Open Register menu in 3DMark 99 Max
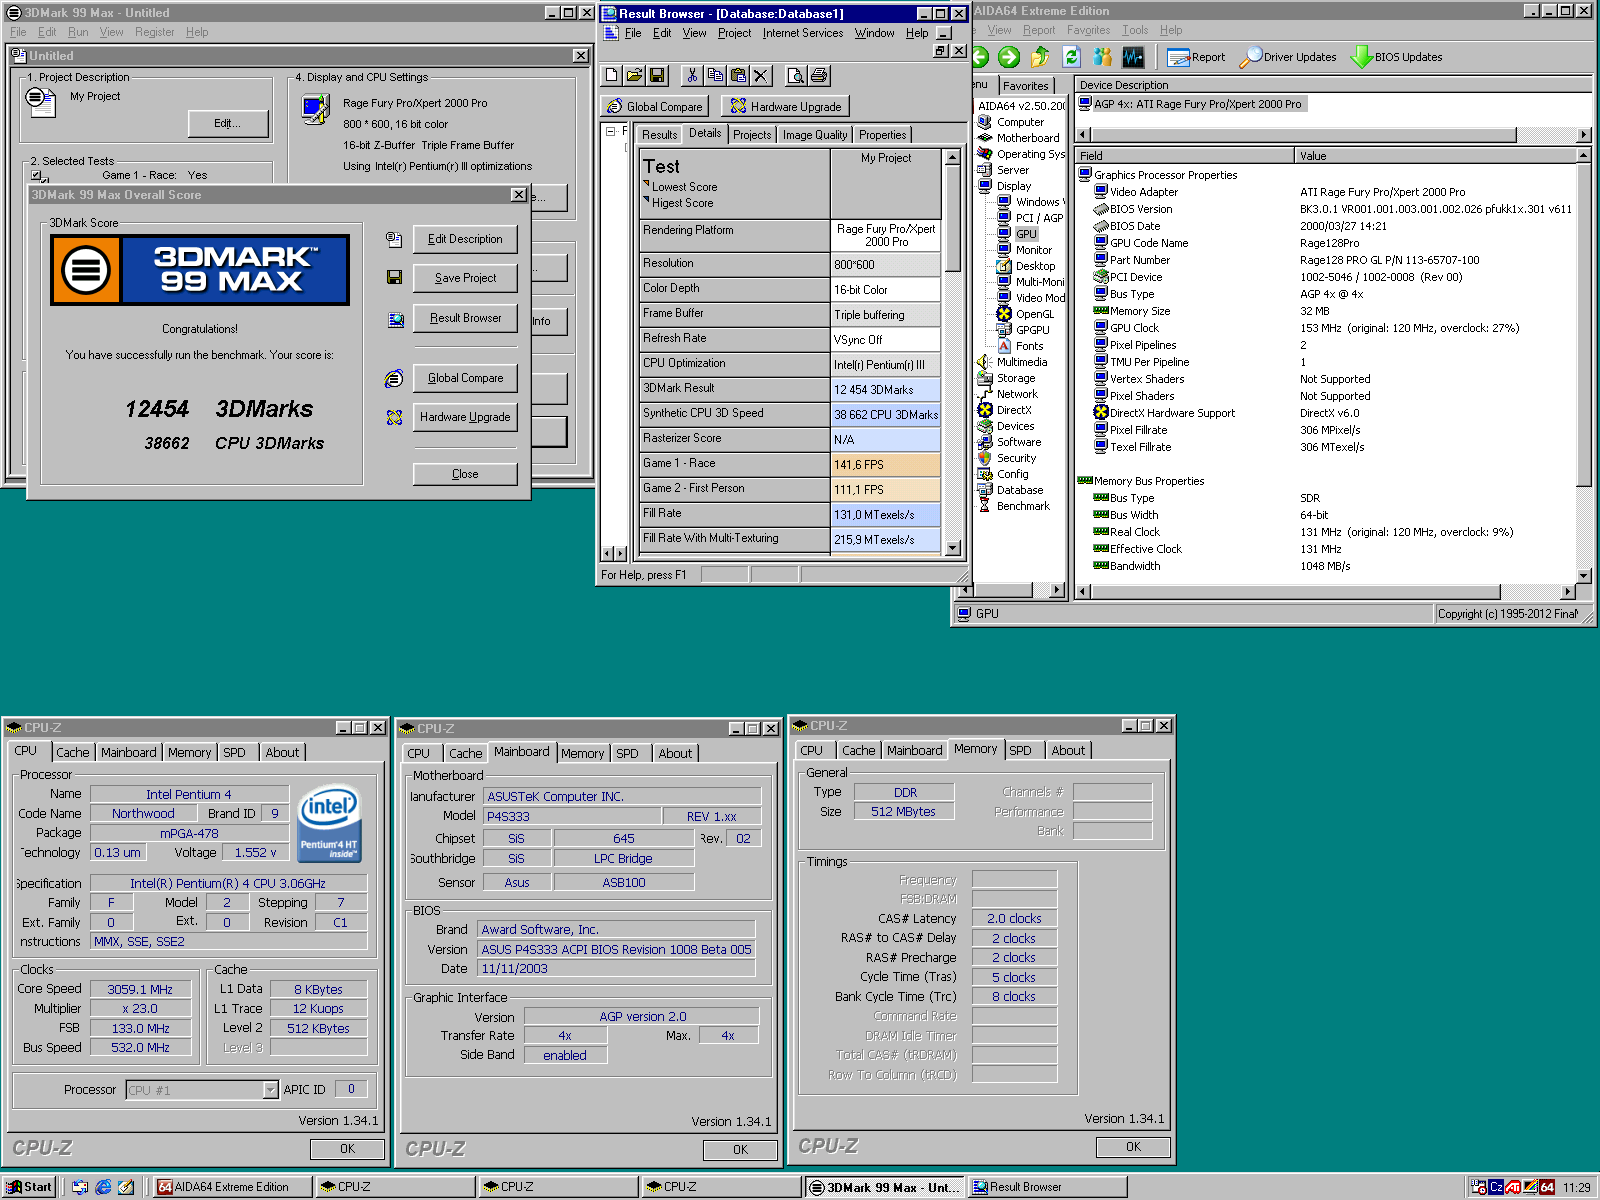1600x1200 pixels. [x=155, y=32]
